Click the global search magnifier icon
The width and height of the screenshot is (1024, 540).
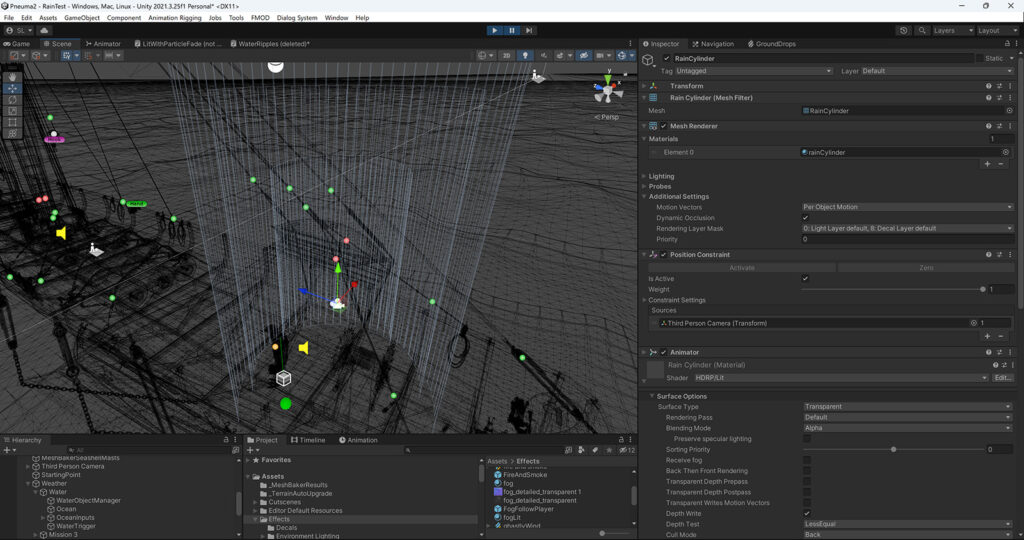pos(920,31)
